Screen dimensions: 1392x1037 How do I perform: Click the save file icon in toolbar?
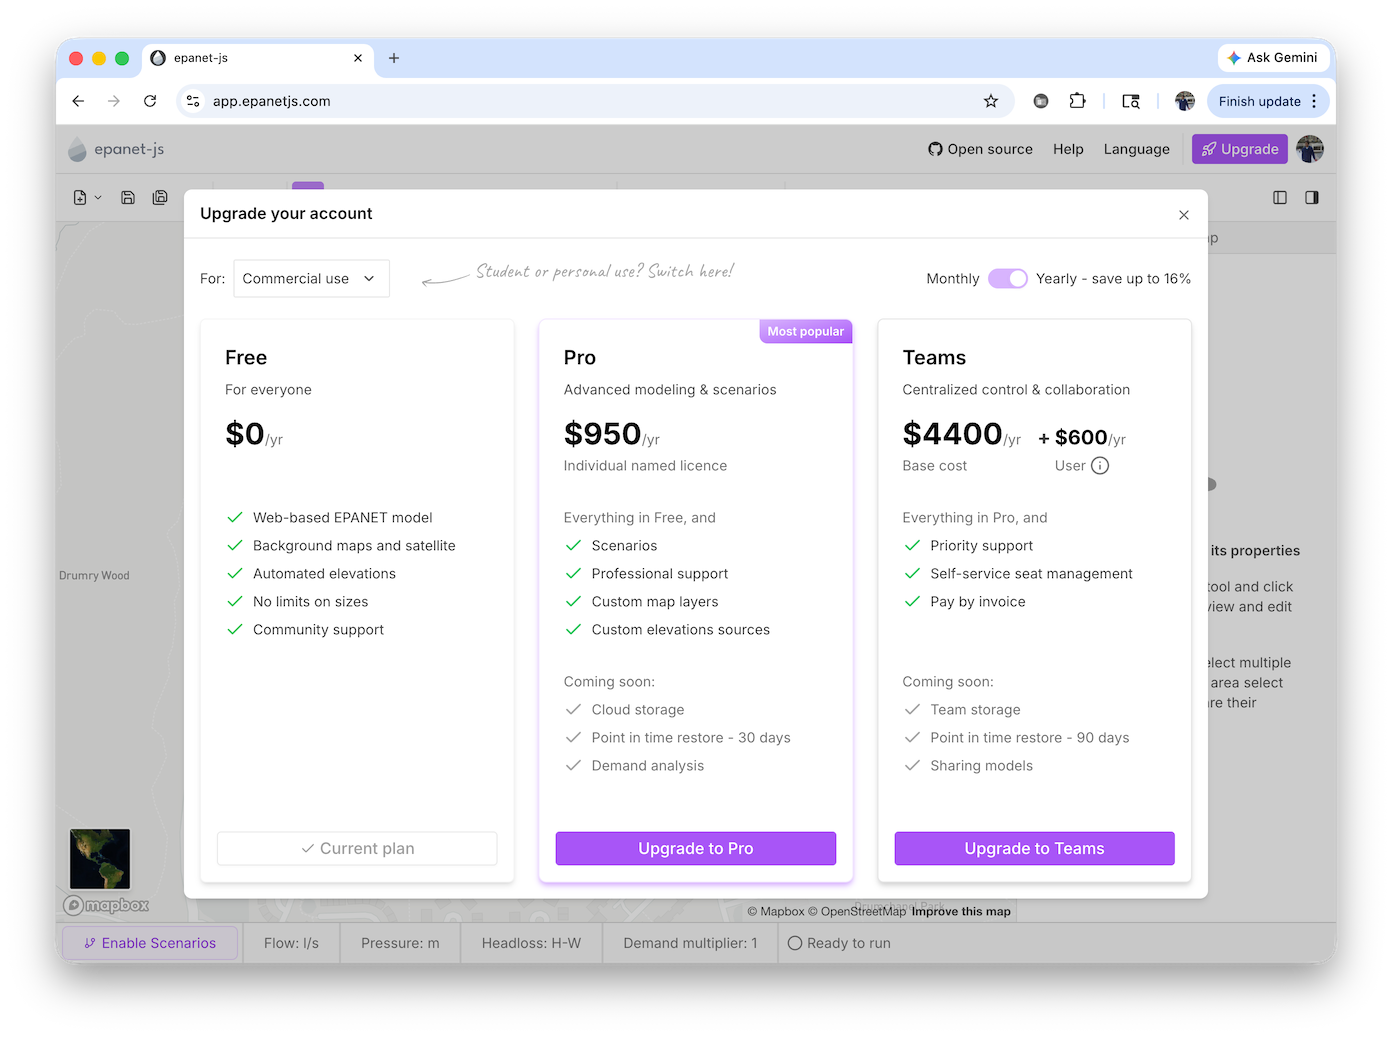(128, 198)
